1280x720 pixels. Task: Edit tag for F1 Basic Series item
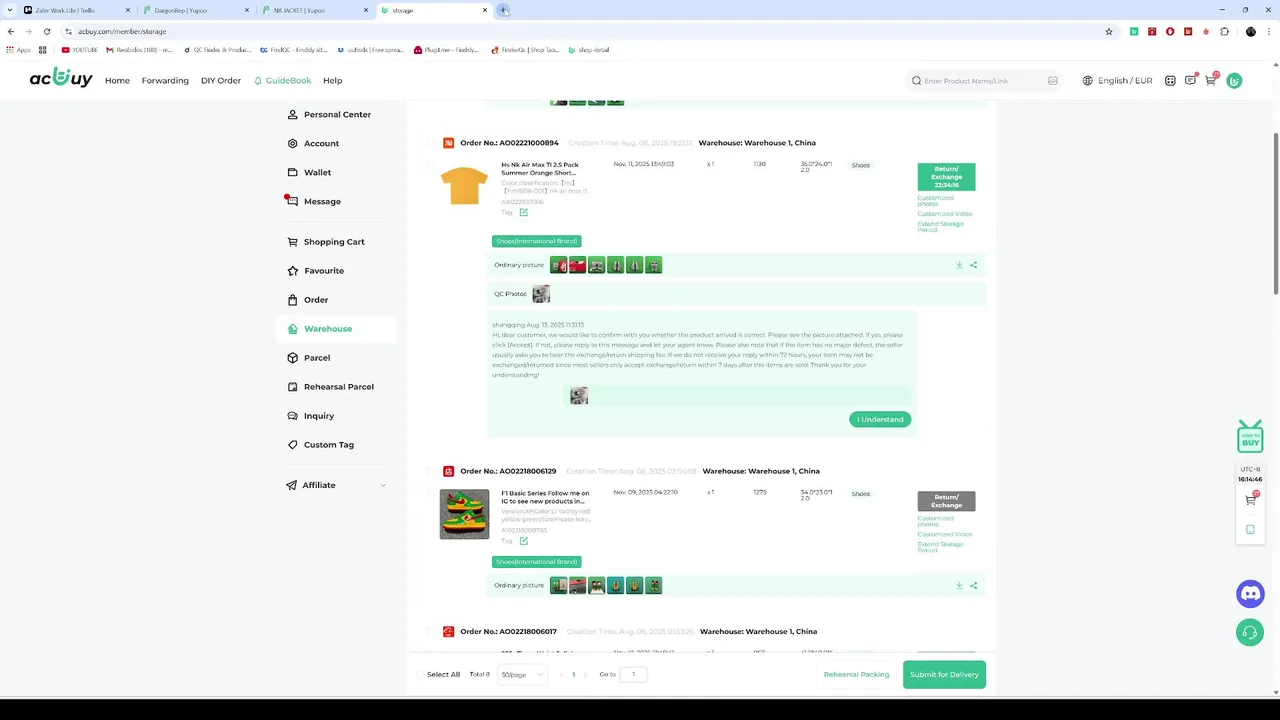click(x=523, y=541)
